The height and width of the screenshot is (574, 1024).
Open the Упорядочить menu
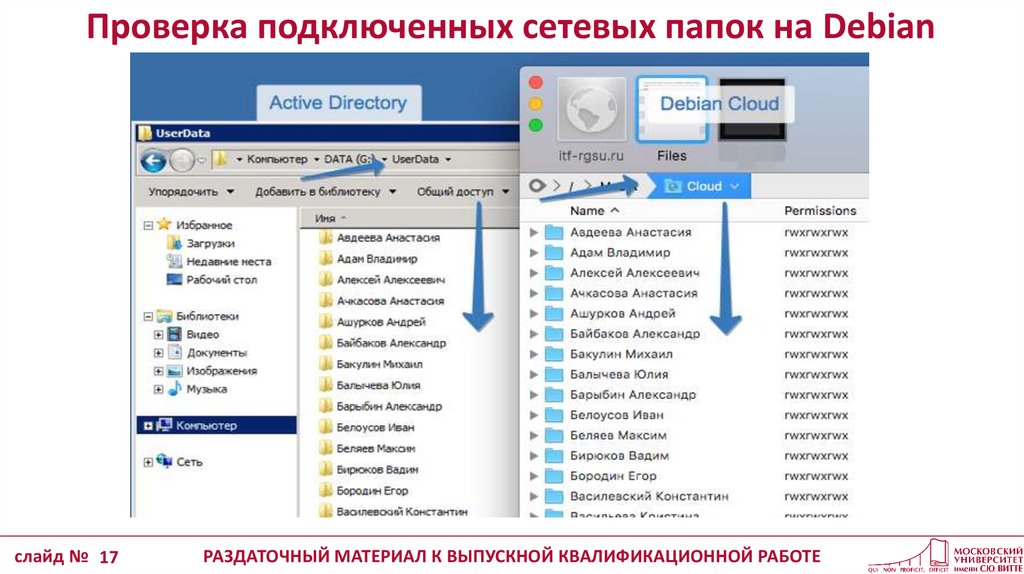pyautogui.click(x=191, y=191)
